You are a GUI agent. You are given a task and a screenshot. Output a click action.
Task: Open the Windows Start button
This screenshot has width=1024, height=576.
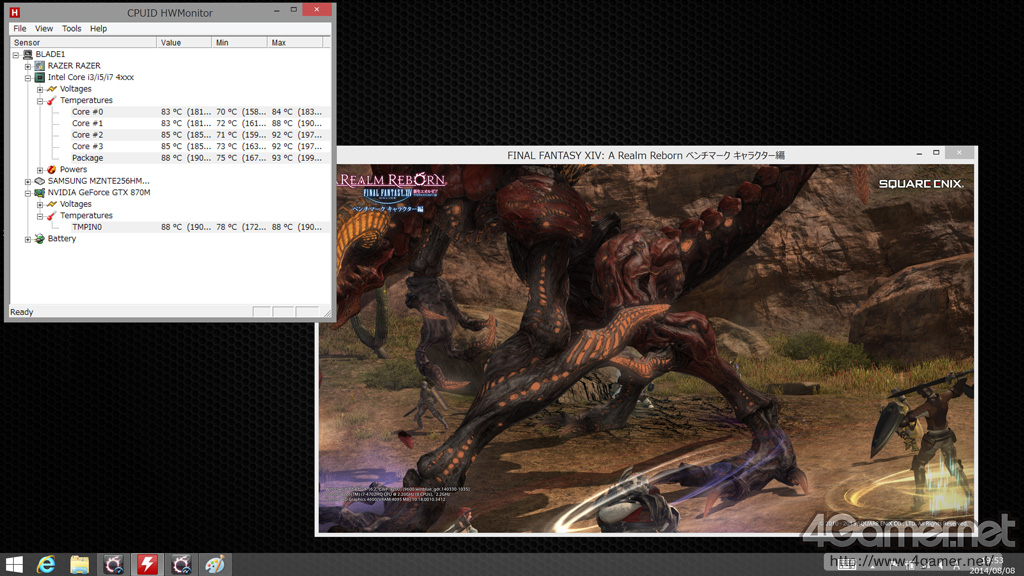coord(14,565)
